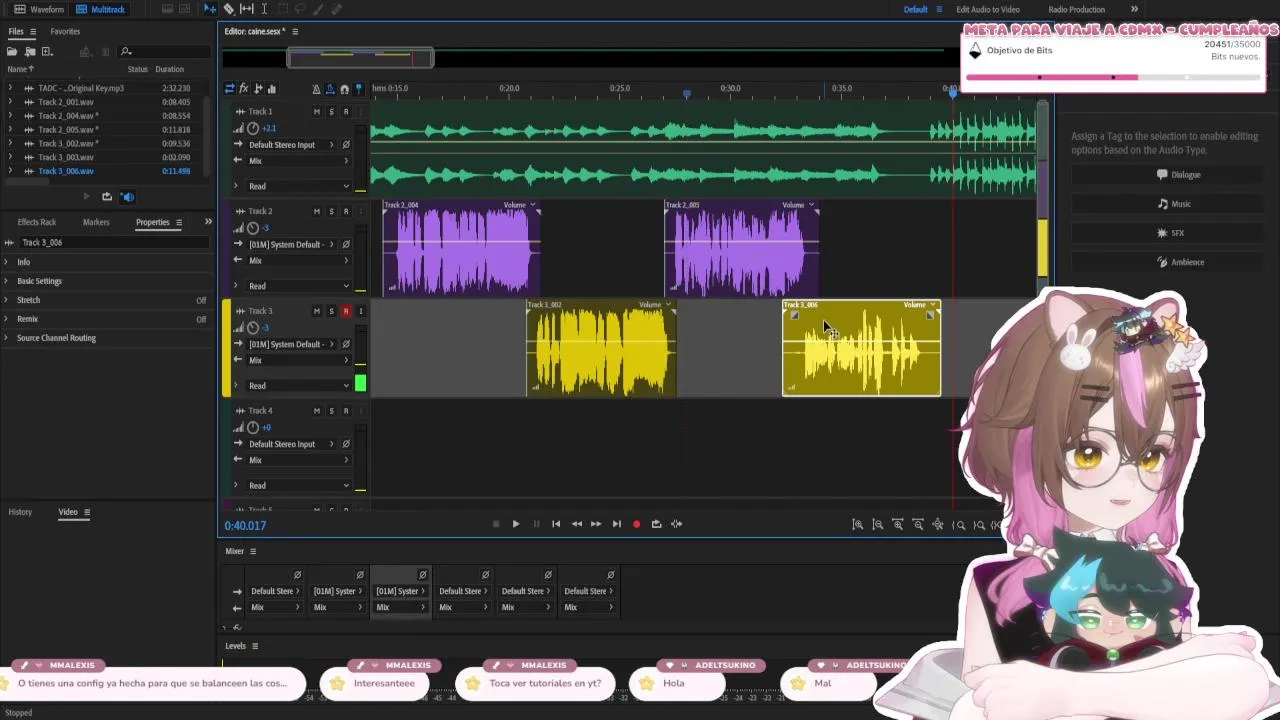Click Zoom Out (Time) icon

918,524
